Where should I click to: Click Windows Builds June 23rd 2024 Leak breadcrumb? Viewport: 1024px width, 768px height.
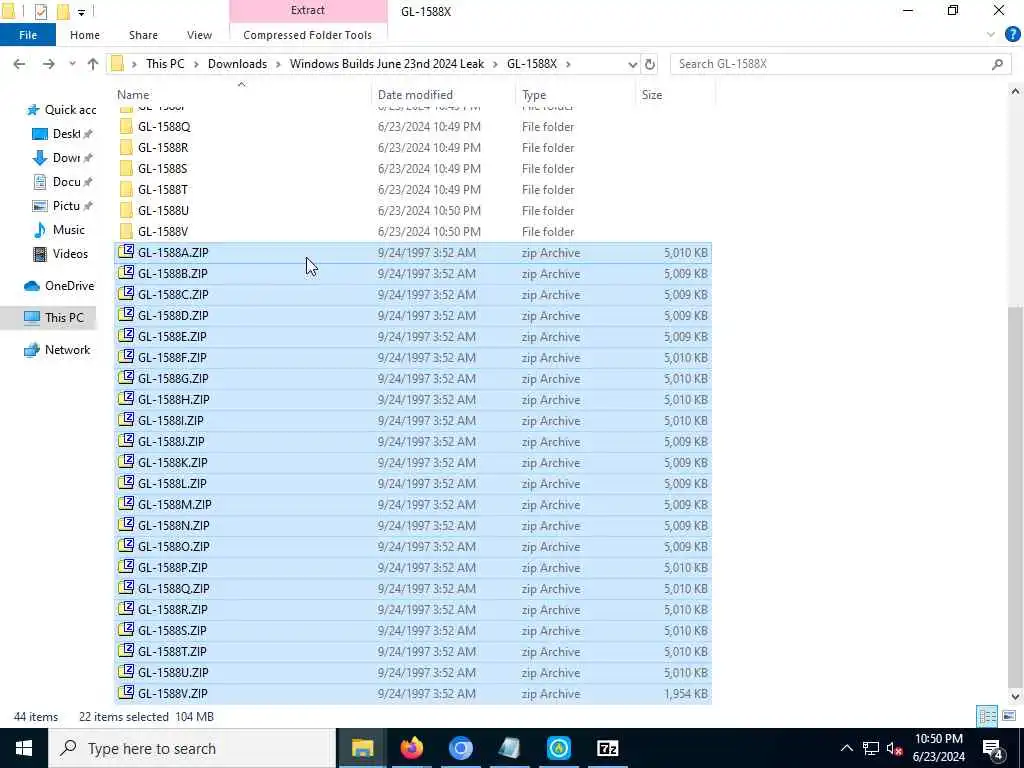click(387, 64)
